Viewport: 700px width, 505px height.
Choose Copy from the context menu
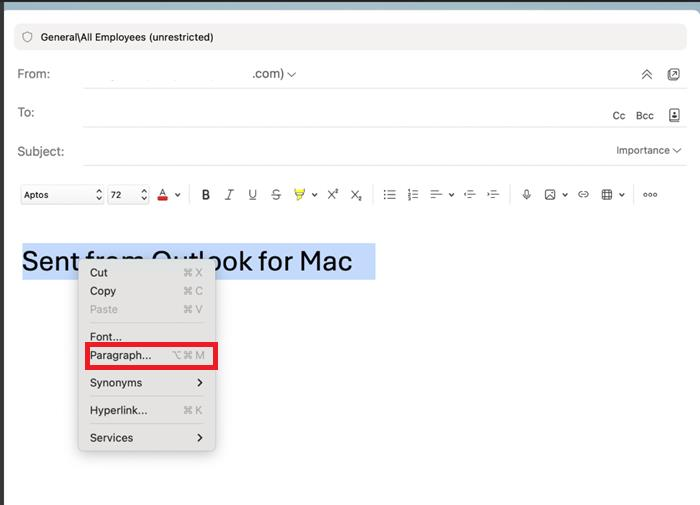[146, 291]
